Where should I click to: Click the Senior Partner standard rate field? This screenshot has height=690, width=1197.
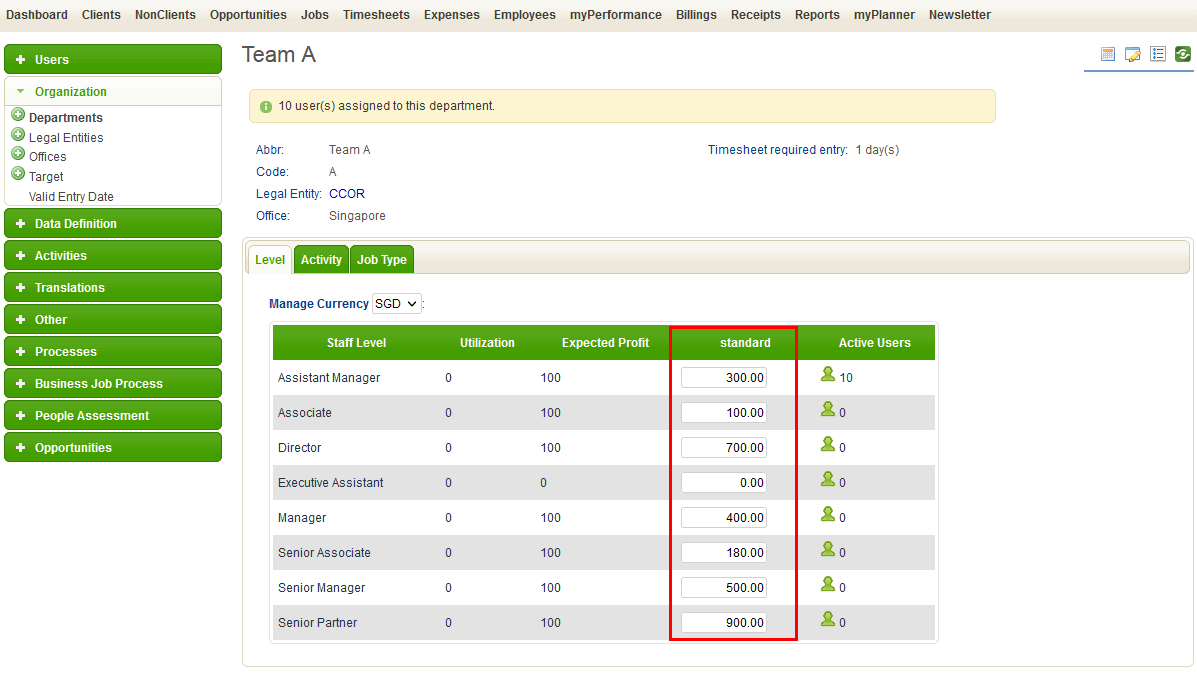click(724, 623)
